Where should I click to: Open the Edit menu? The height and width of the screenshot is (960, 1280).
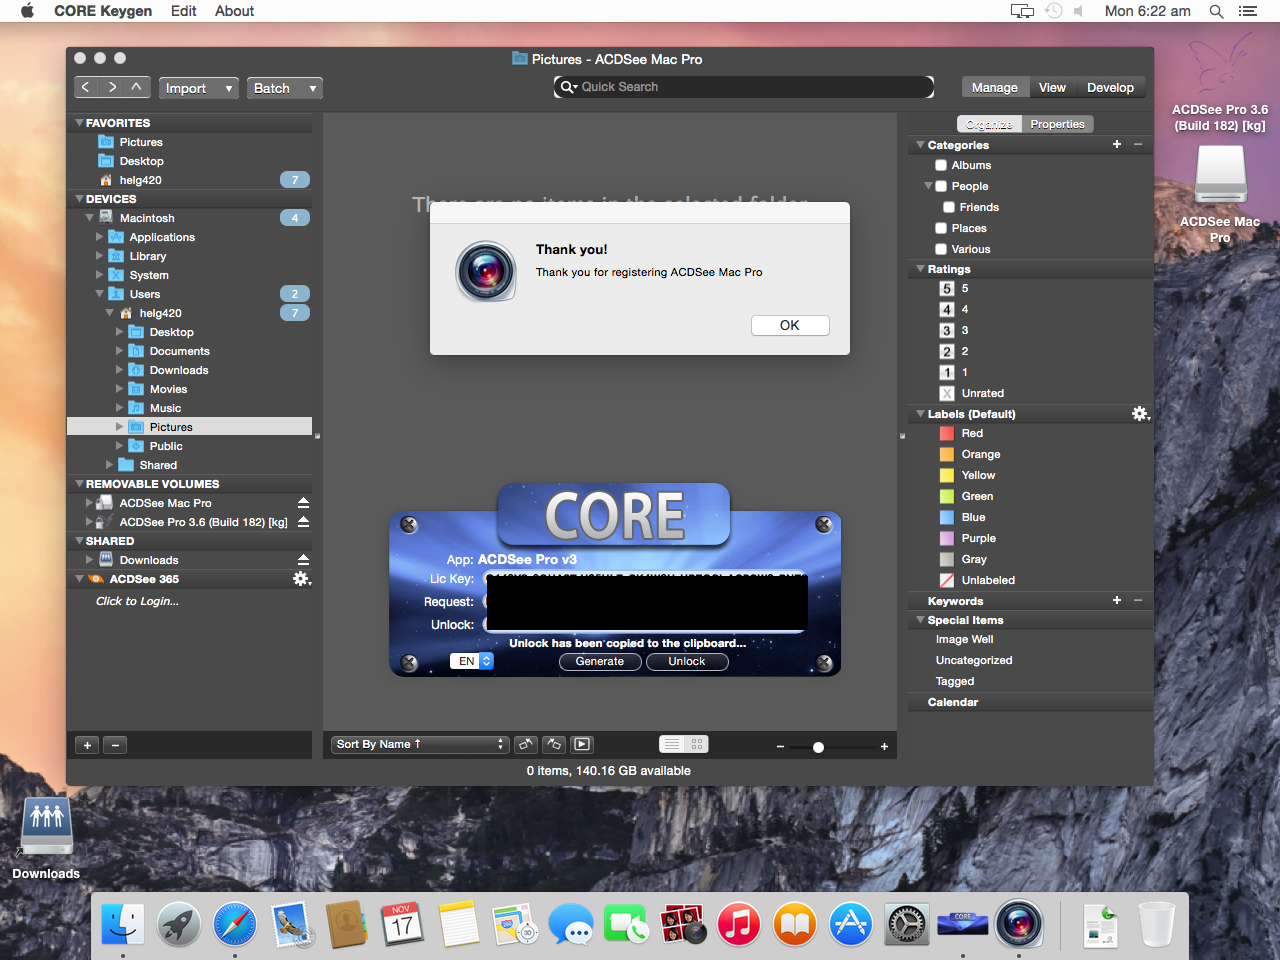coord(184,11)
